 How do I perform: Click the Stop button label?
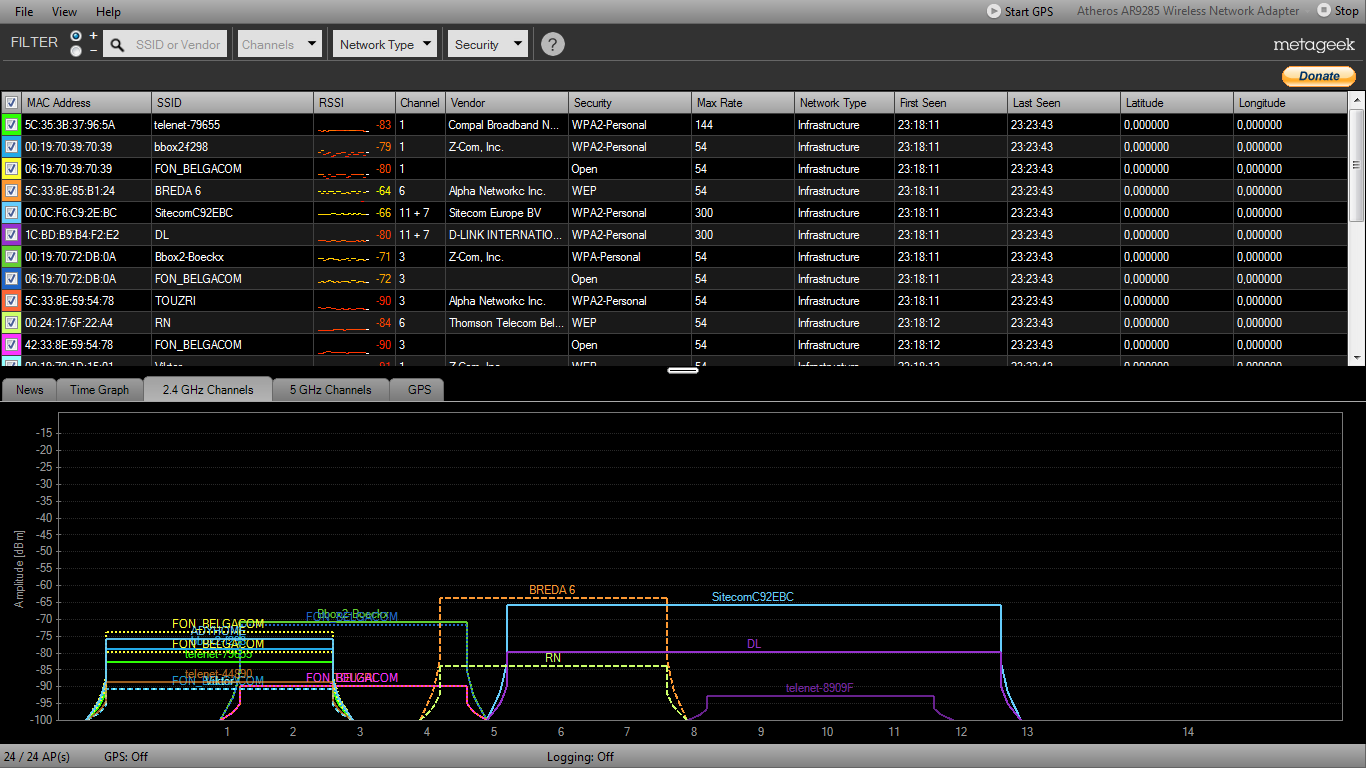[x=1347, y=11]
